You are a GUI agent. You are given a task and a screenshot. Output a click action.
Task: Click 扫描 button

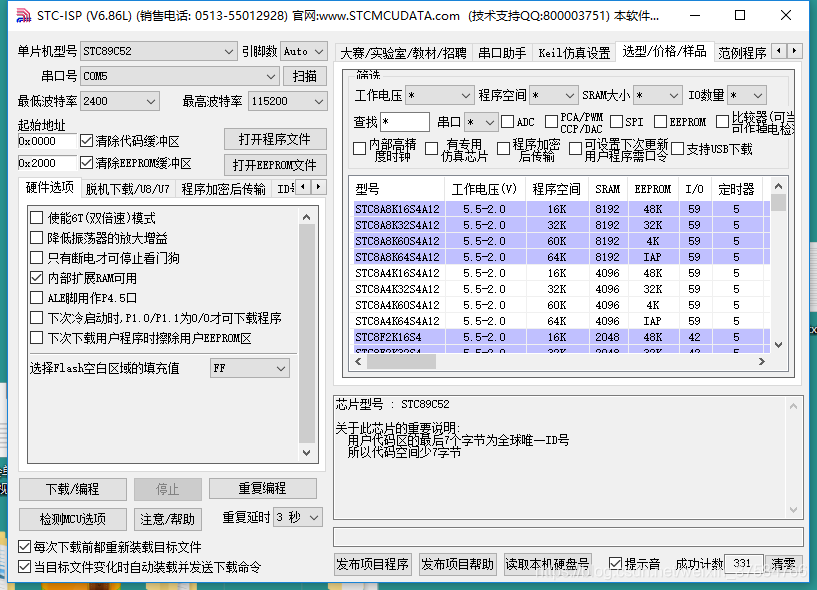[305, 76]
